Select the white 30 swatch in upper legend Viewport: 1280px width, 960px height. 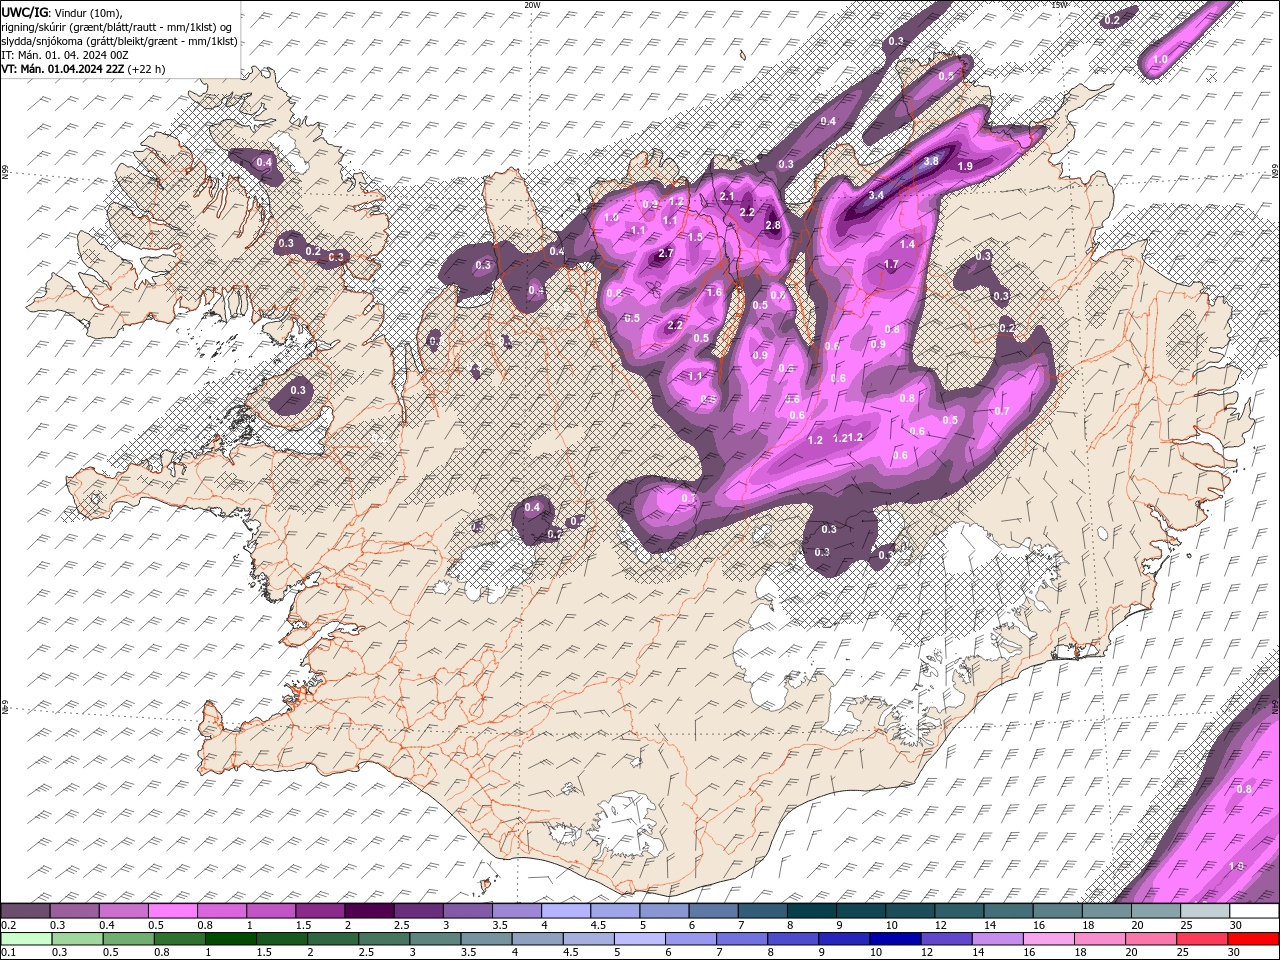click(1253, 911)
